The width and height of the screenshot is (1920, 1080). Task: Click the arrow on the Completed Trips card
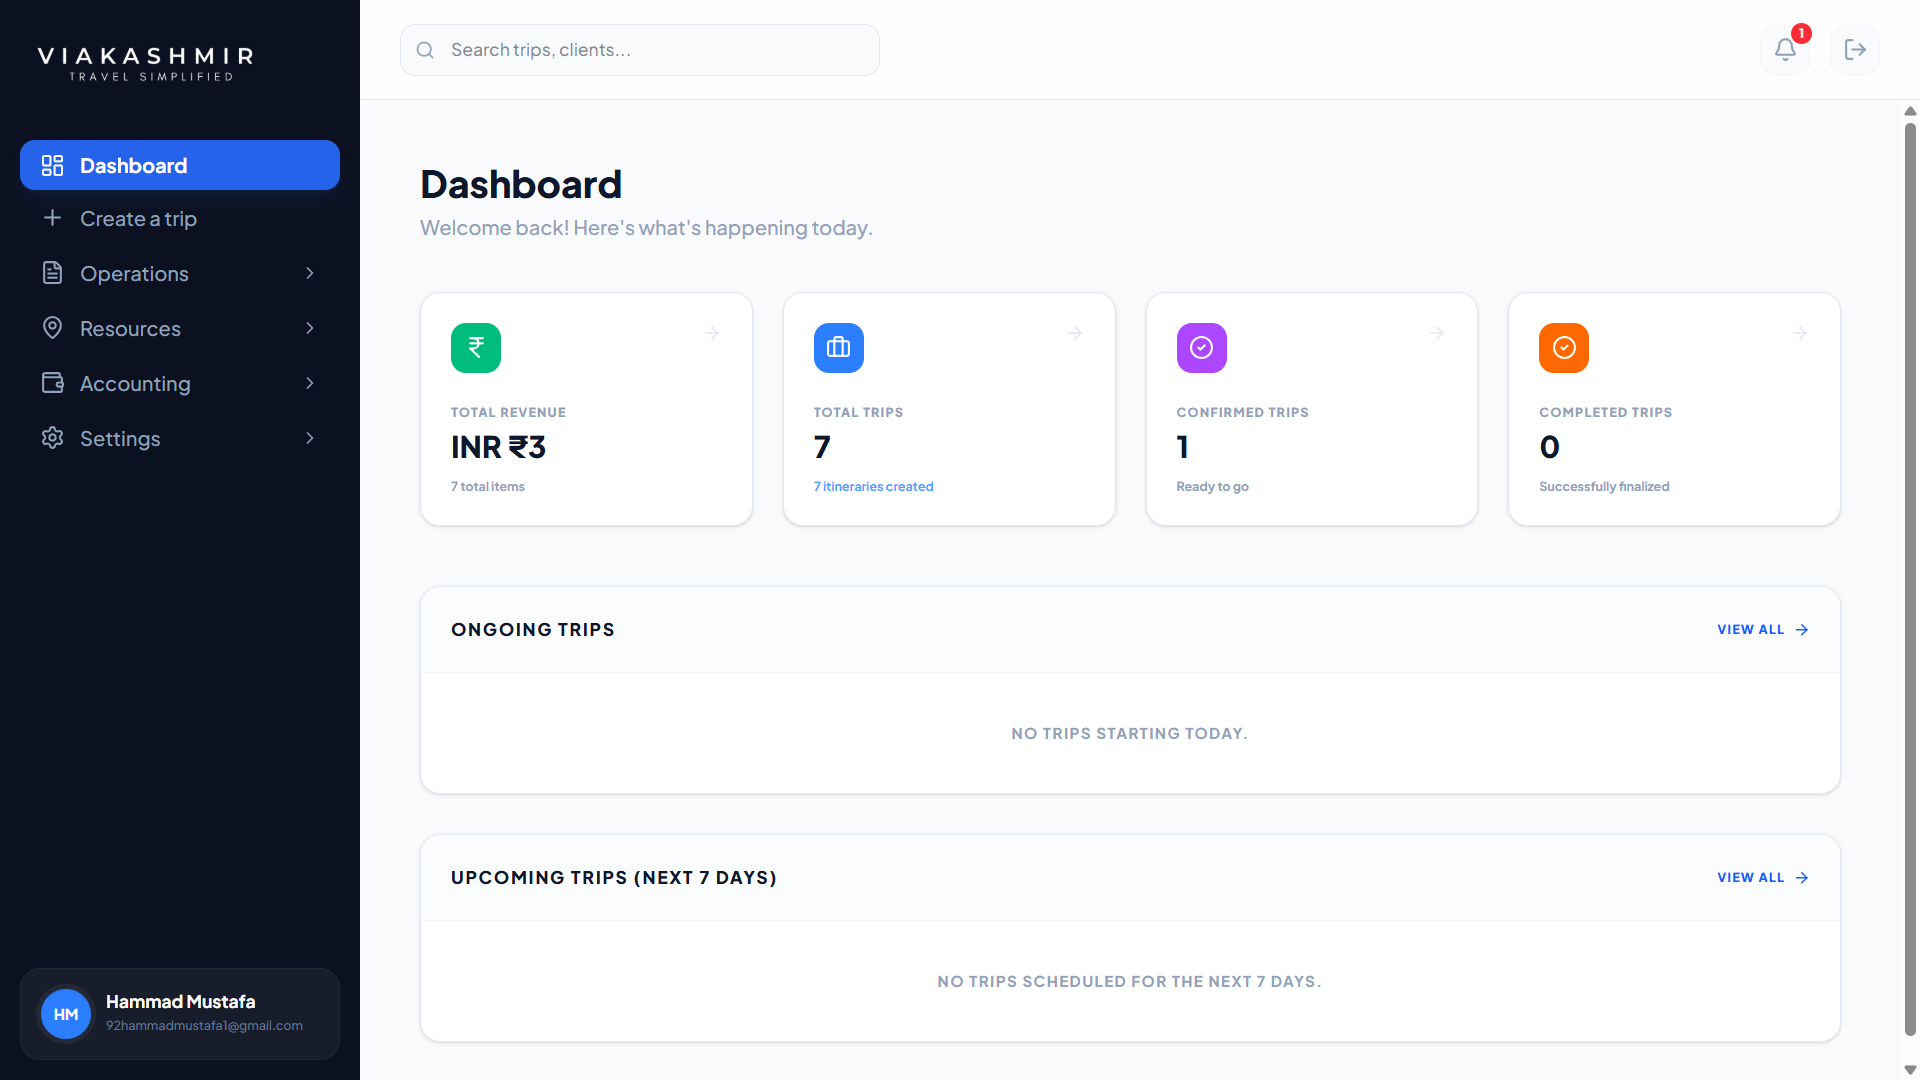[1800, 333]
